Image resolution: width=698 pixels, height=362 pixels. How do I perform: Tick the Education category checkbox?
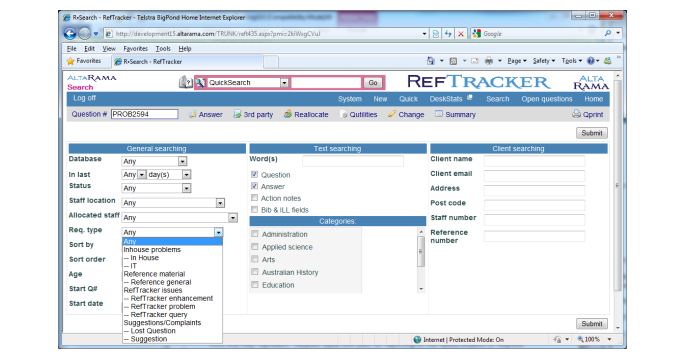[x=255, y=285]
